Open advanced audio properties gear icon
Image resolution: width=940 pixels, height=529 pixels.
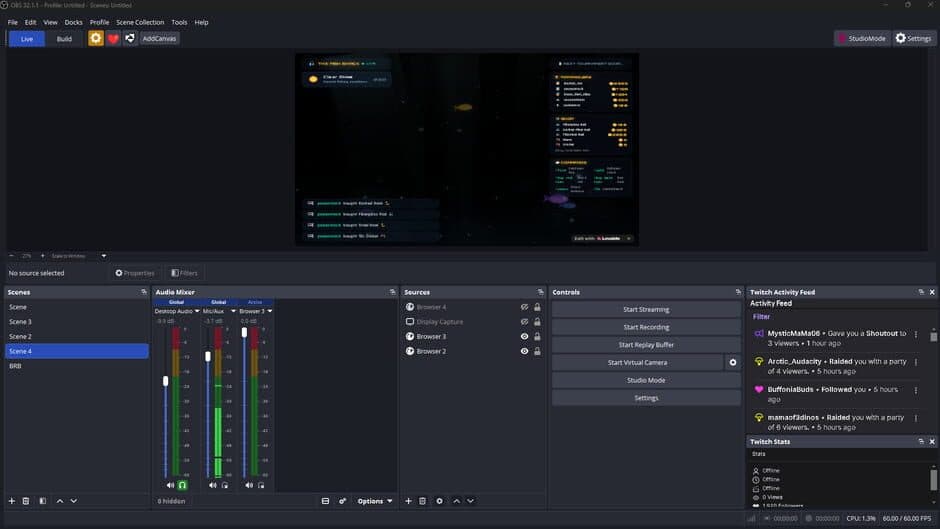342,501
